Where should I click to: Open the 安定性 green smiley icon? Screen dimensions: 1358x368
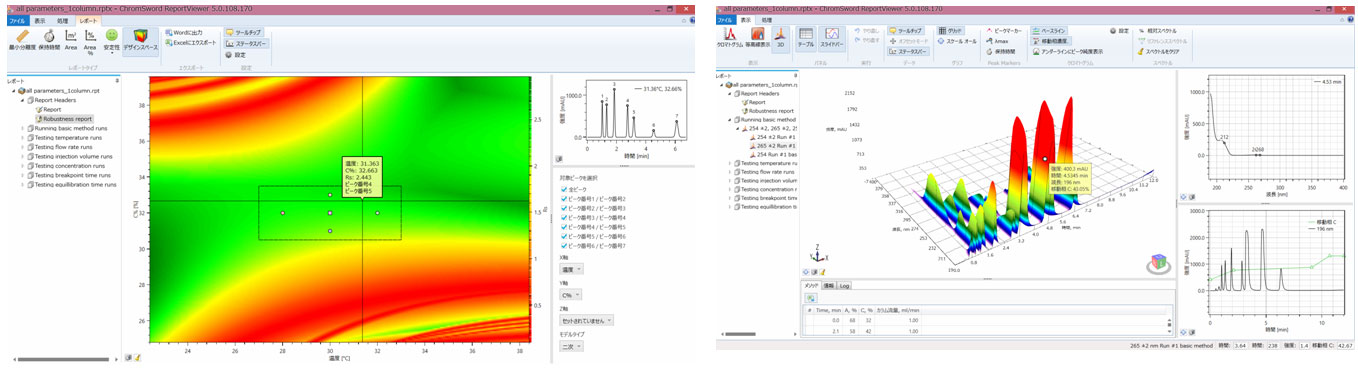111,40
